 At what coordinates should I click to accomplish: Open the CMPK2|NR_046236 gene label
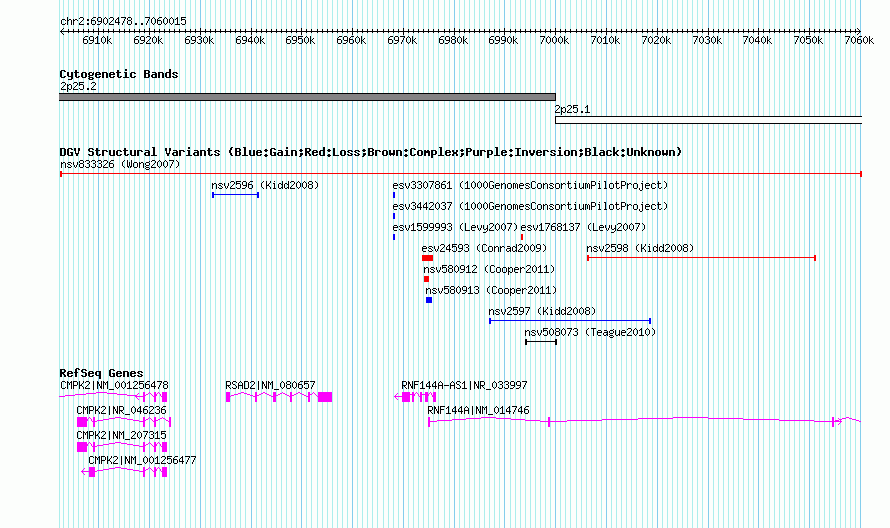[121, 410]
